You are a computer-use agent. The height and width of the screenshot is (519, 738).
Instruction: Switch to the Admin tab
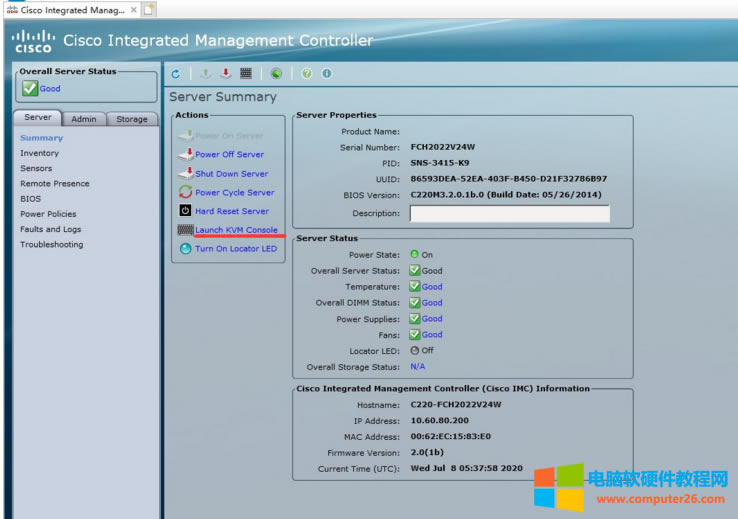[x=84, y=119]
